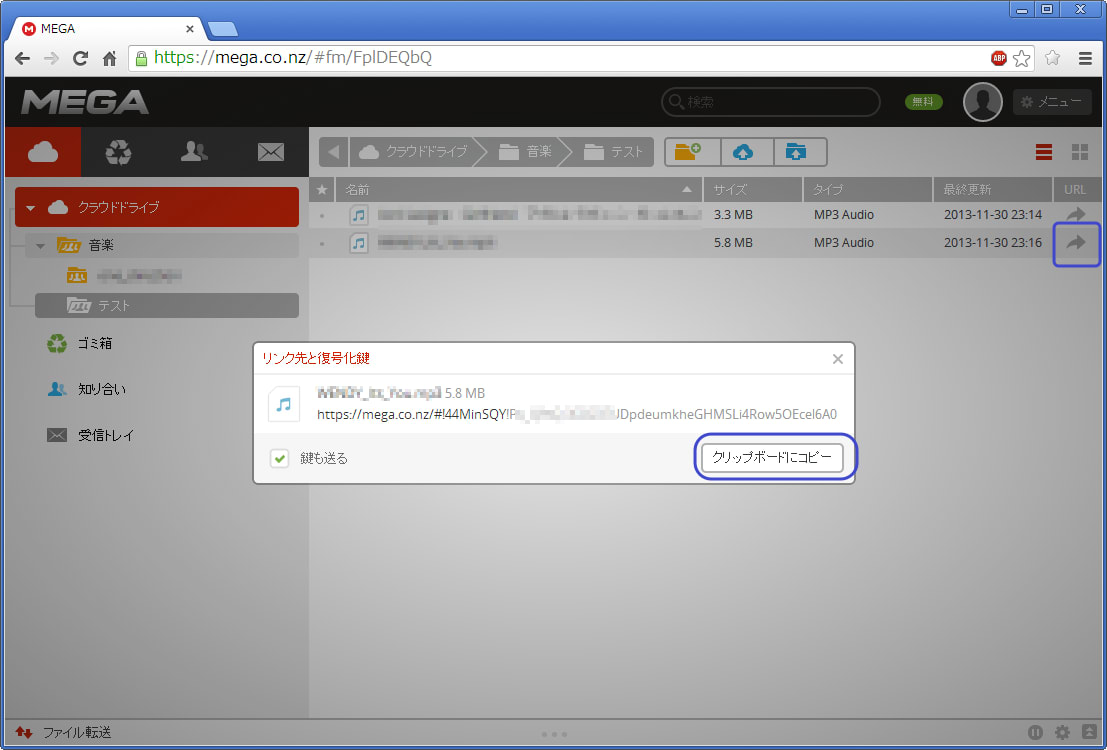Collapse the クラウドドライブ tree

point(31,208)
